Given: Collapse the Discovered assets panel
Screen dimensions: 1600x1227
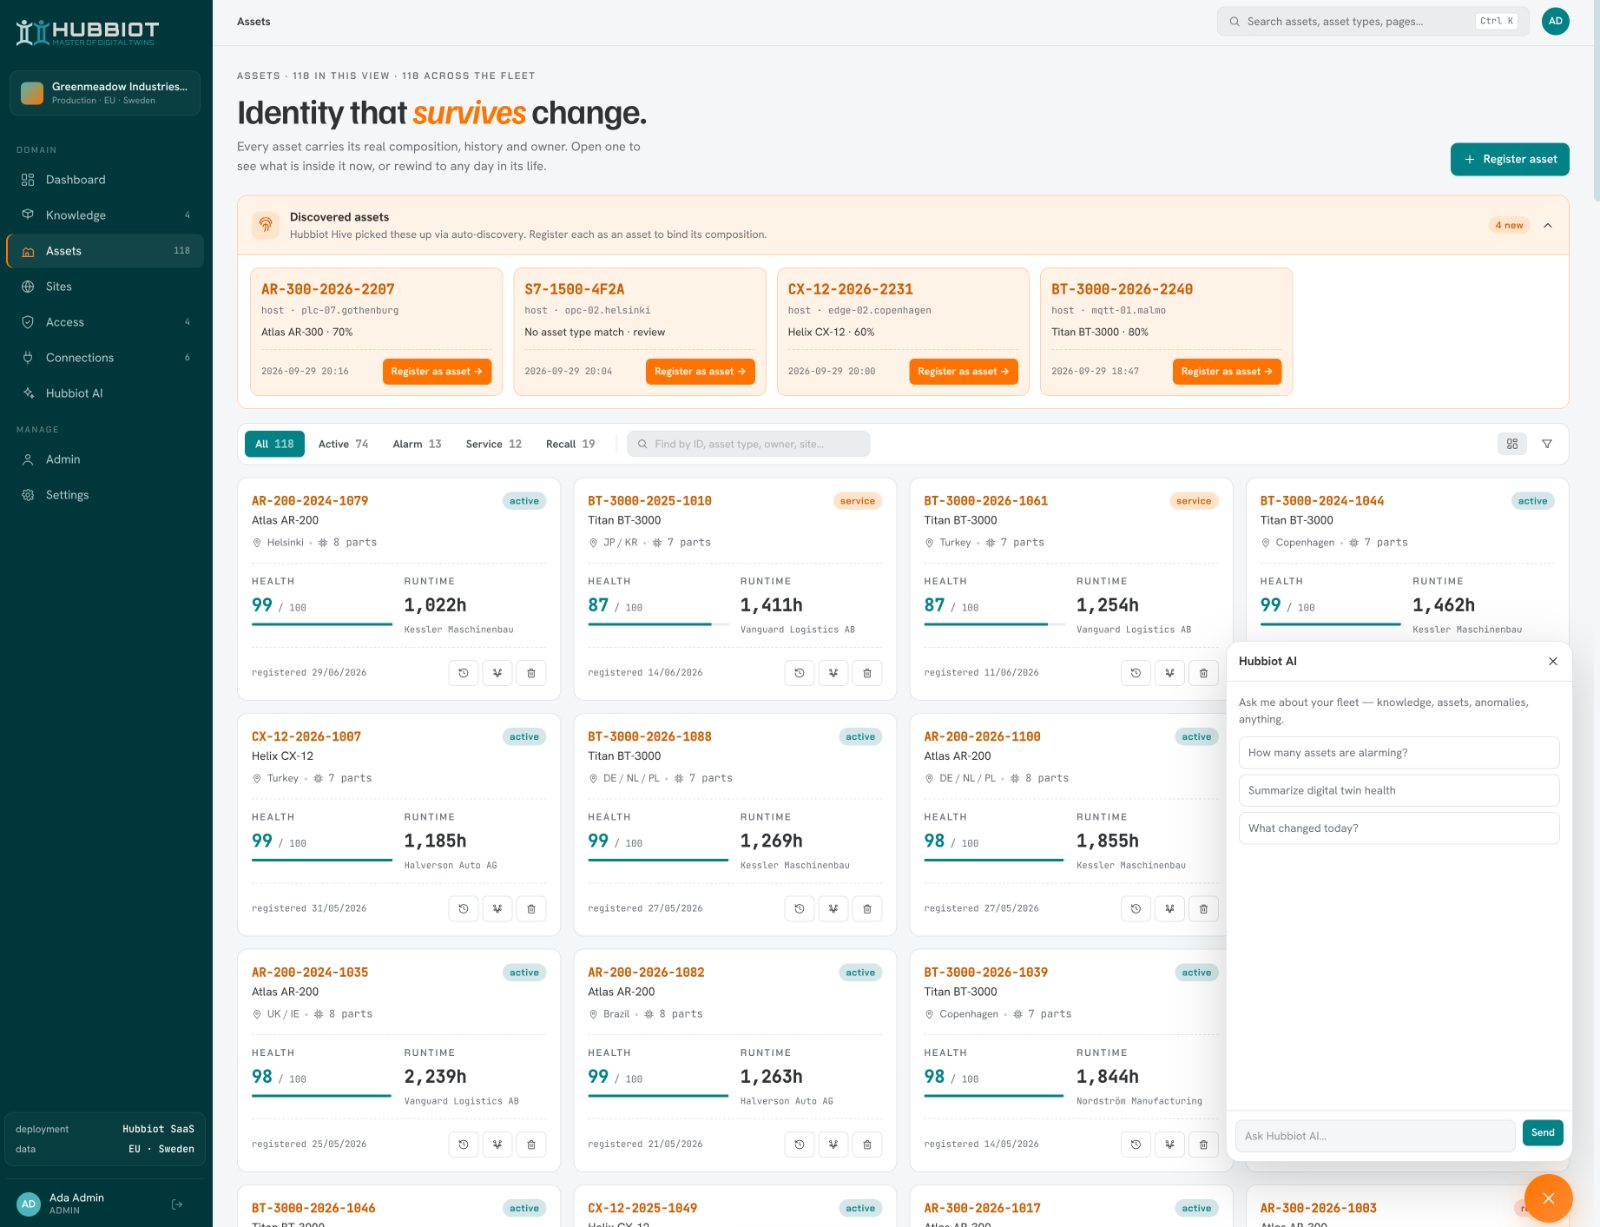Looking at the screenshot, I should click(1548, 225).
